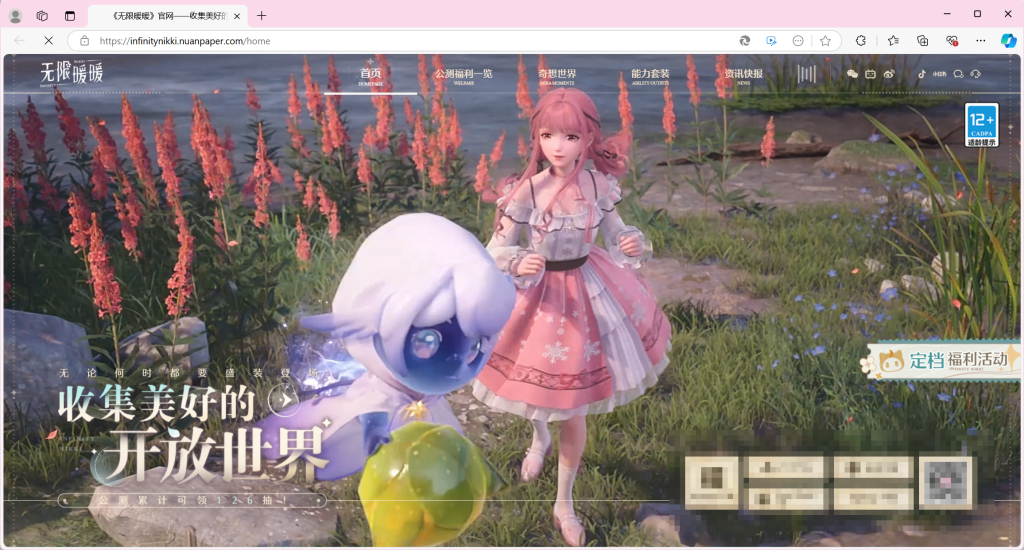Open the circled ellipsis icon in address bar
The width and height of the screenshot is (1024, 550).
point(798,40)
